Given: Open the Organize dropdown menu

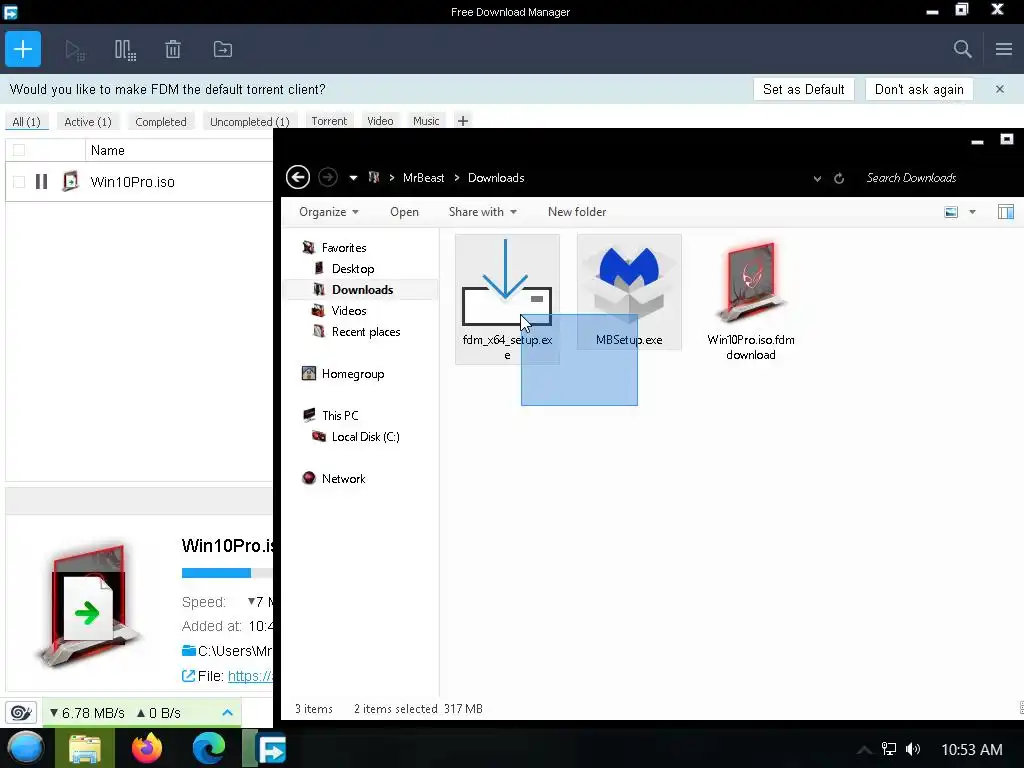Looking at the screenshot, I should (x=328, y=212).
